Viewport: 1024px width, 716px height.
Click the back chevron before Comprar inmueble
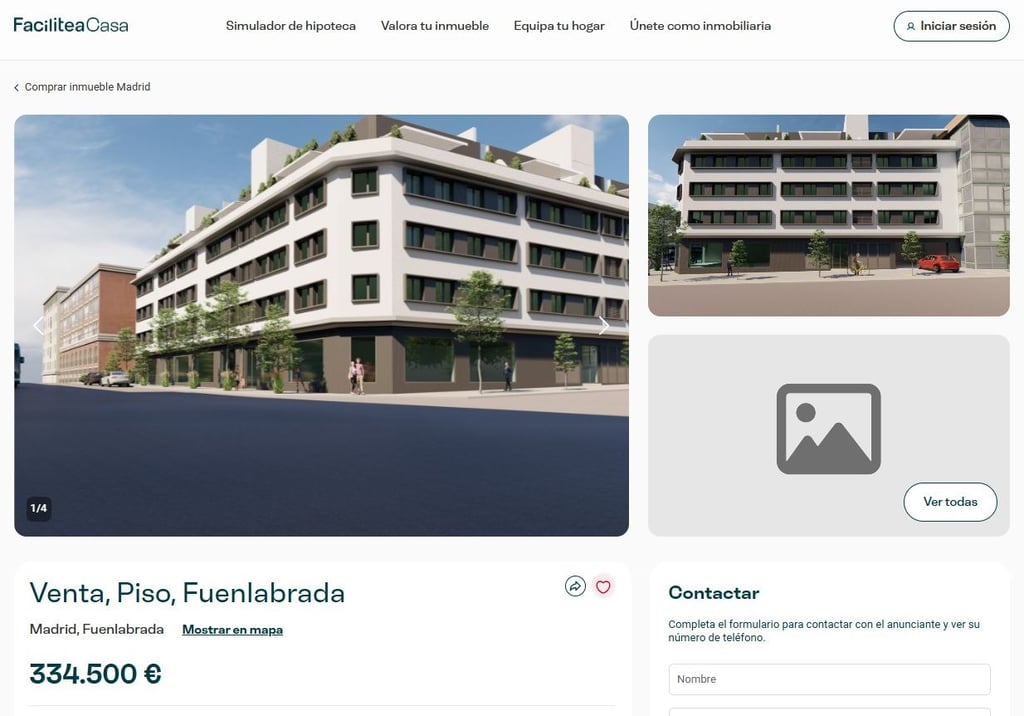coord(16,88)
